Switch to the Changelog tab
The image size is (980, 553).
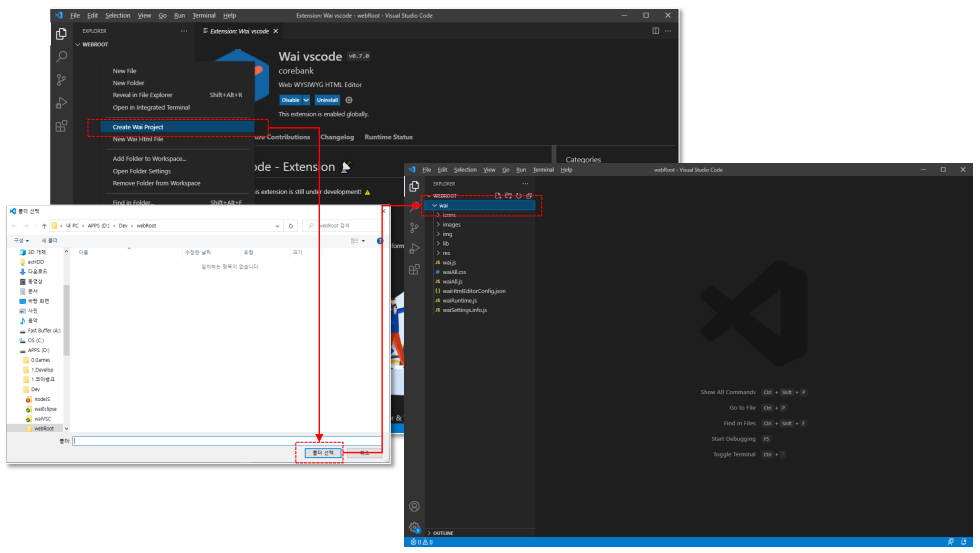[337, 137]
